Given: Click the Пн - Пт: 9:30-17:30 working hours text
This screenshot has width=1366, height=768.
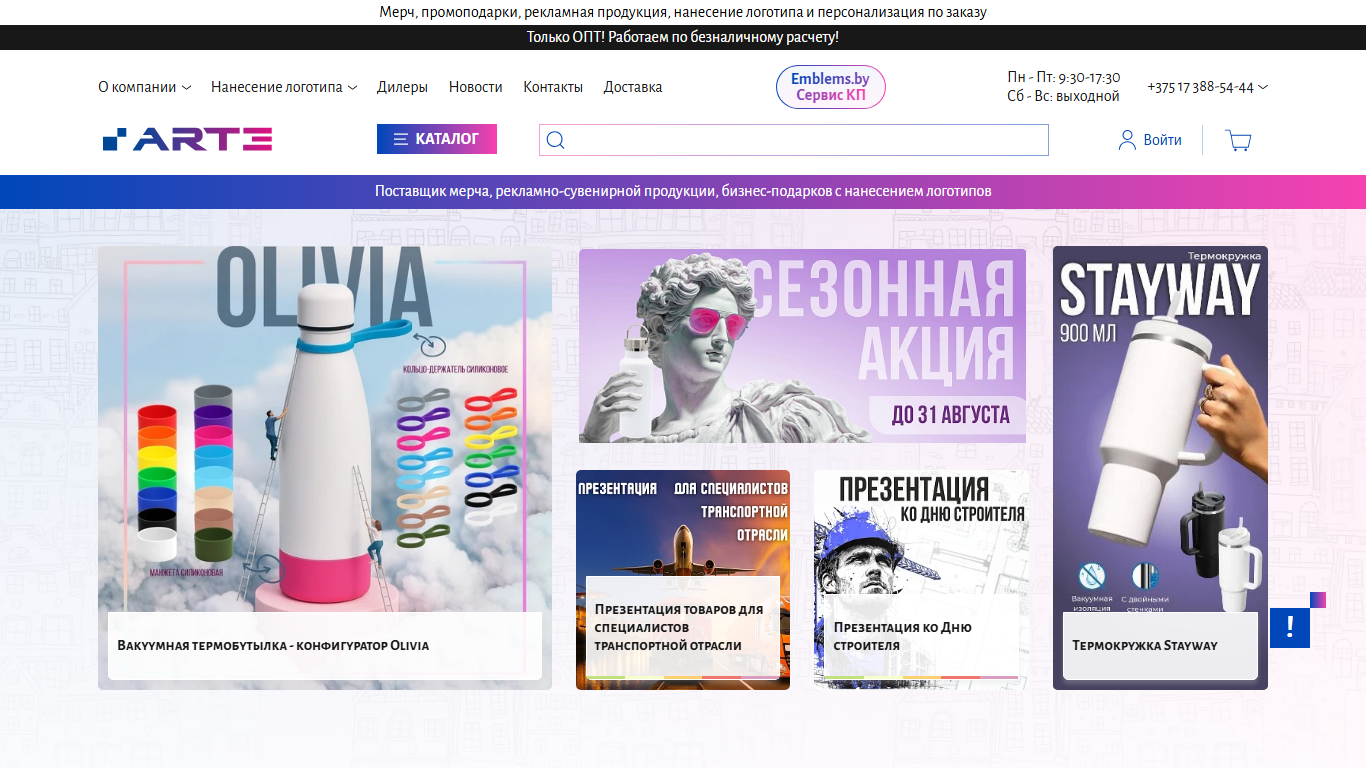Looking at the screenshot, I should pyautogui.click(x=1064, y=77).
